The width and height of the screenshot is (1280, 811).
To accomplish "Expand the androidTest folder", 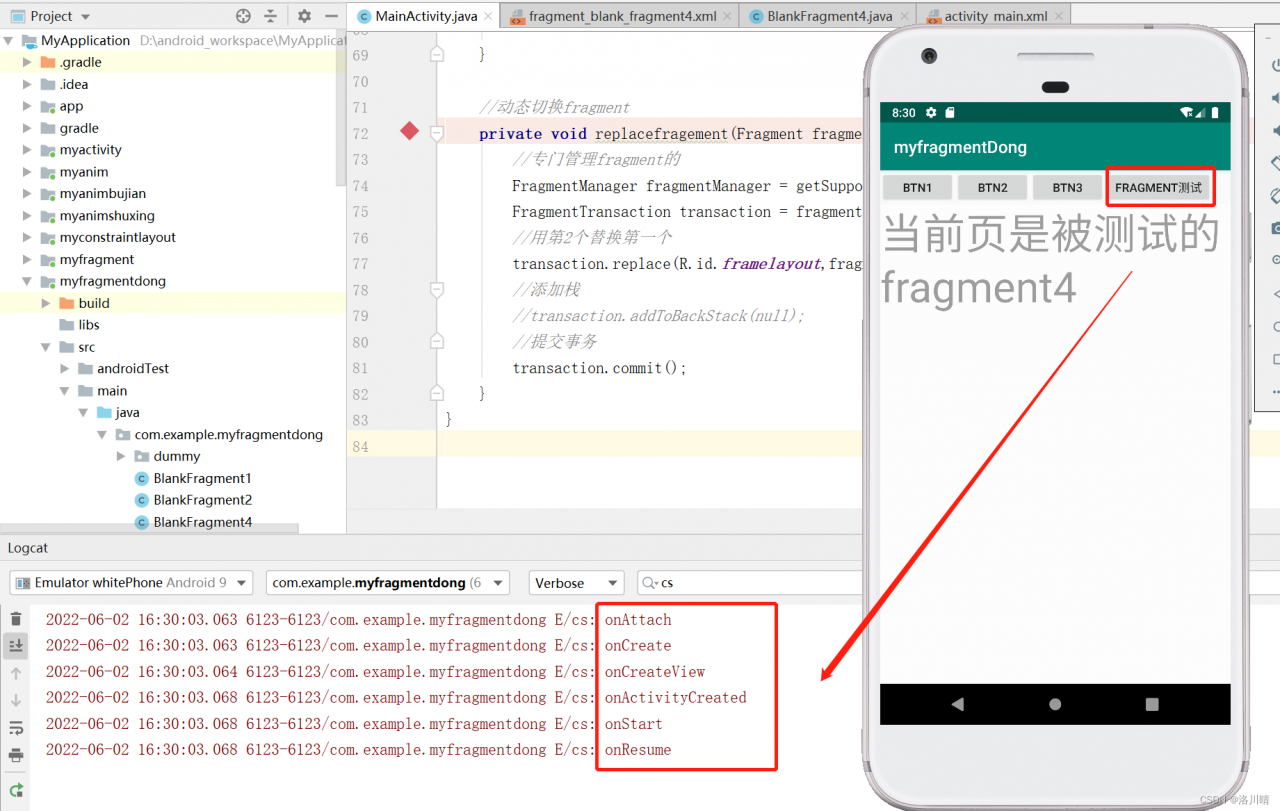I will 65,369.
